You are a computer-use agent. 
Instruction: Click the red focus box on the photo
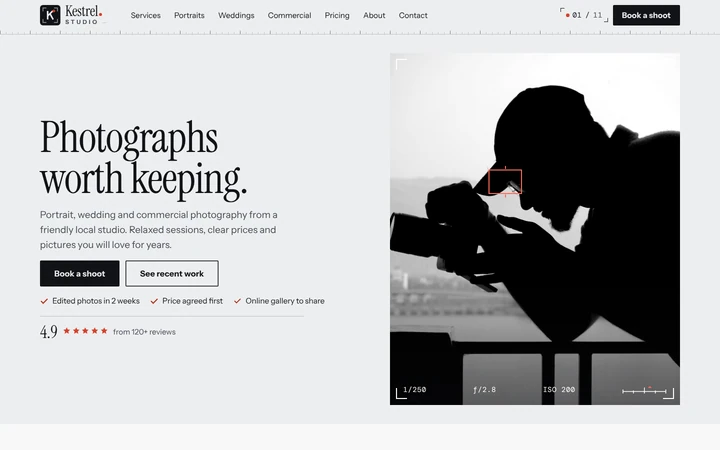click(505, 182)
